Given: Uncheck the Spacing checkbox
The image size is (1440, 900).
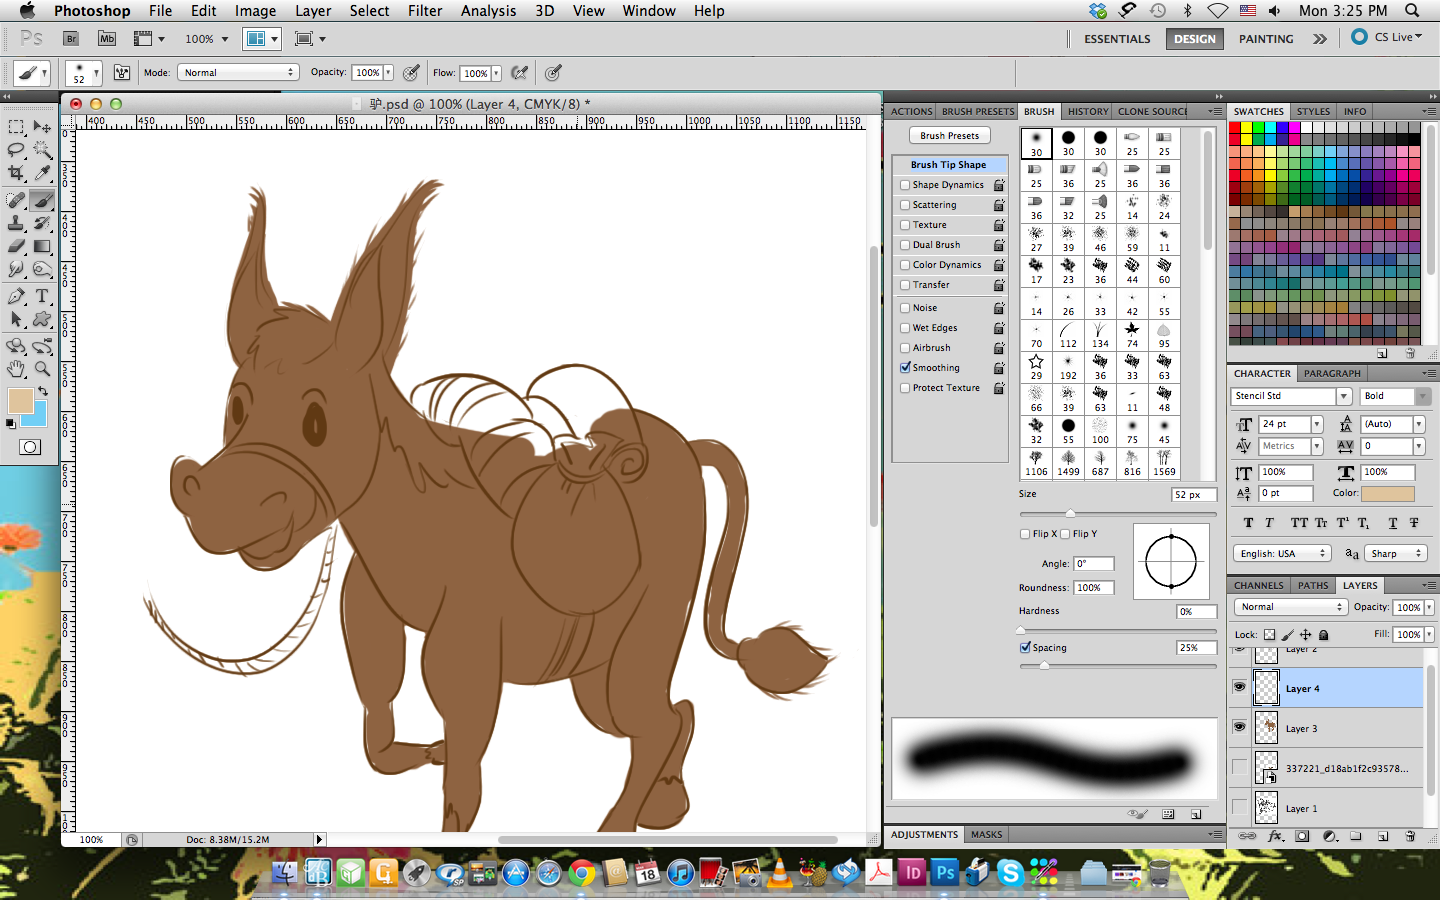Looking at the screenshot, I should tap(1025, 648).
